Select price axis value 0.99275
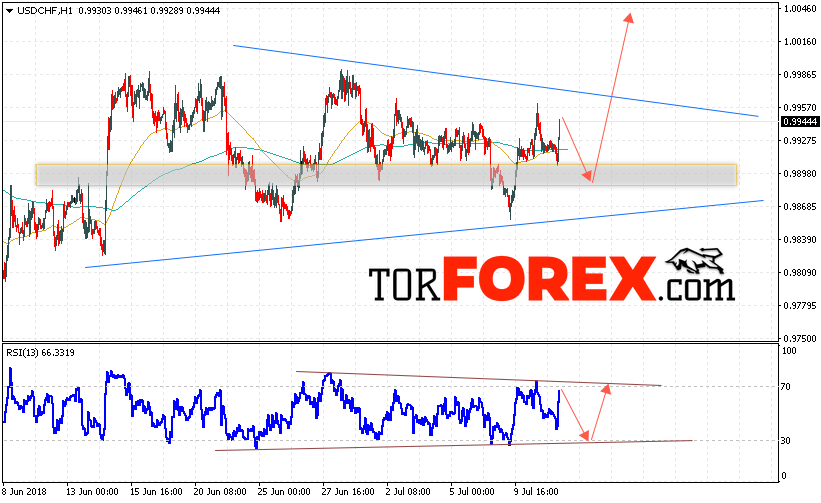 click(x=800, y=140)
